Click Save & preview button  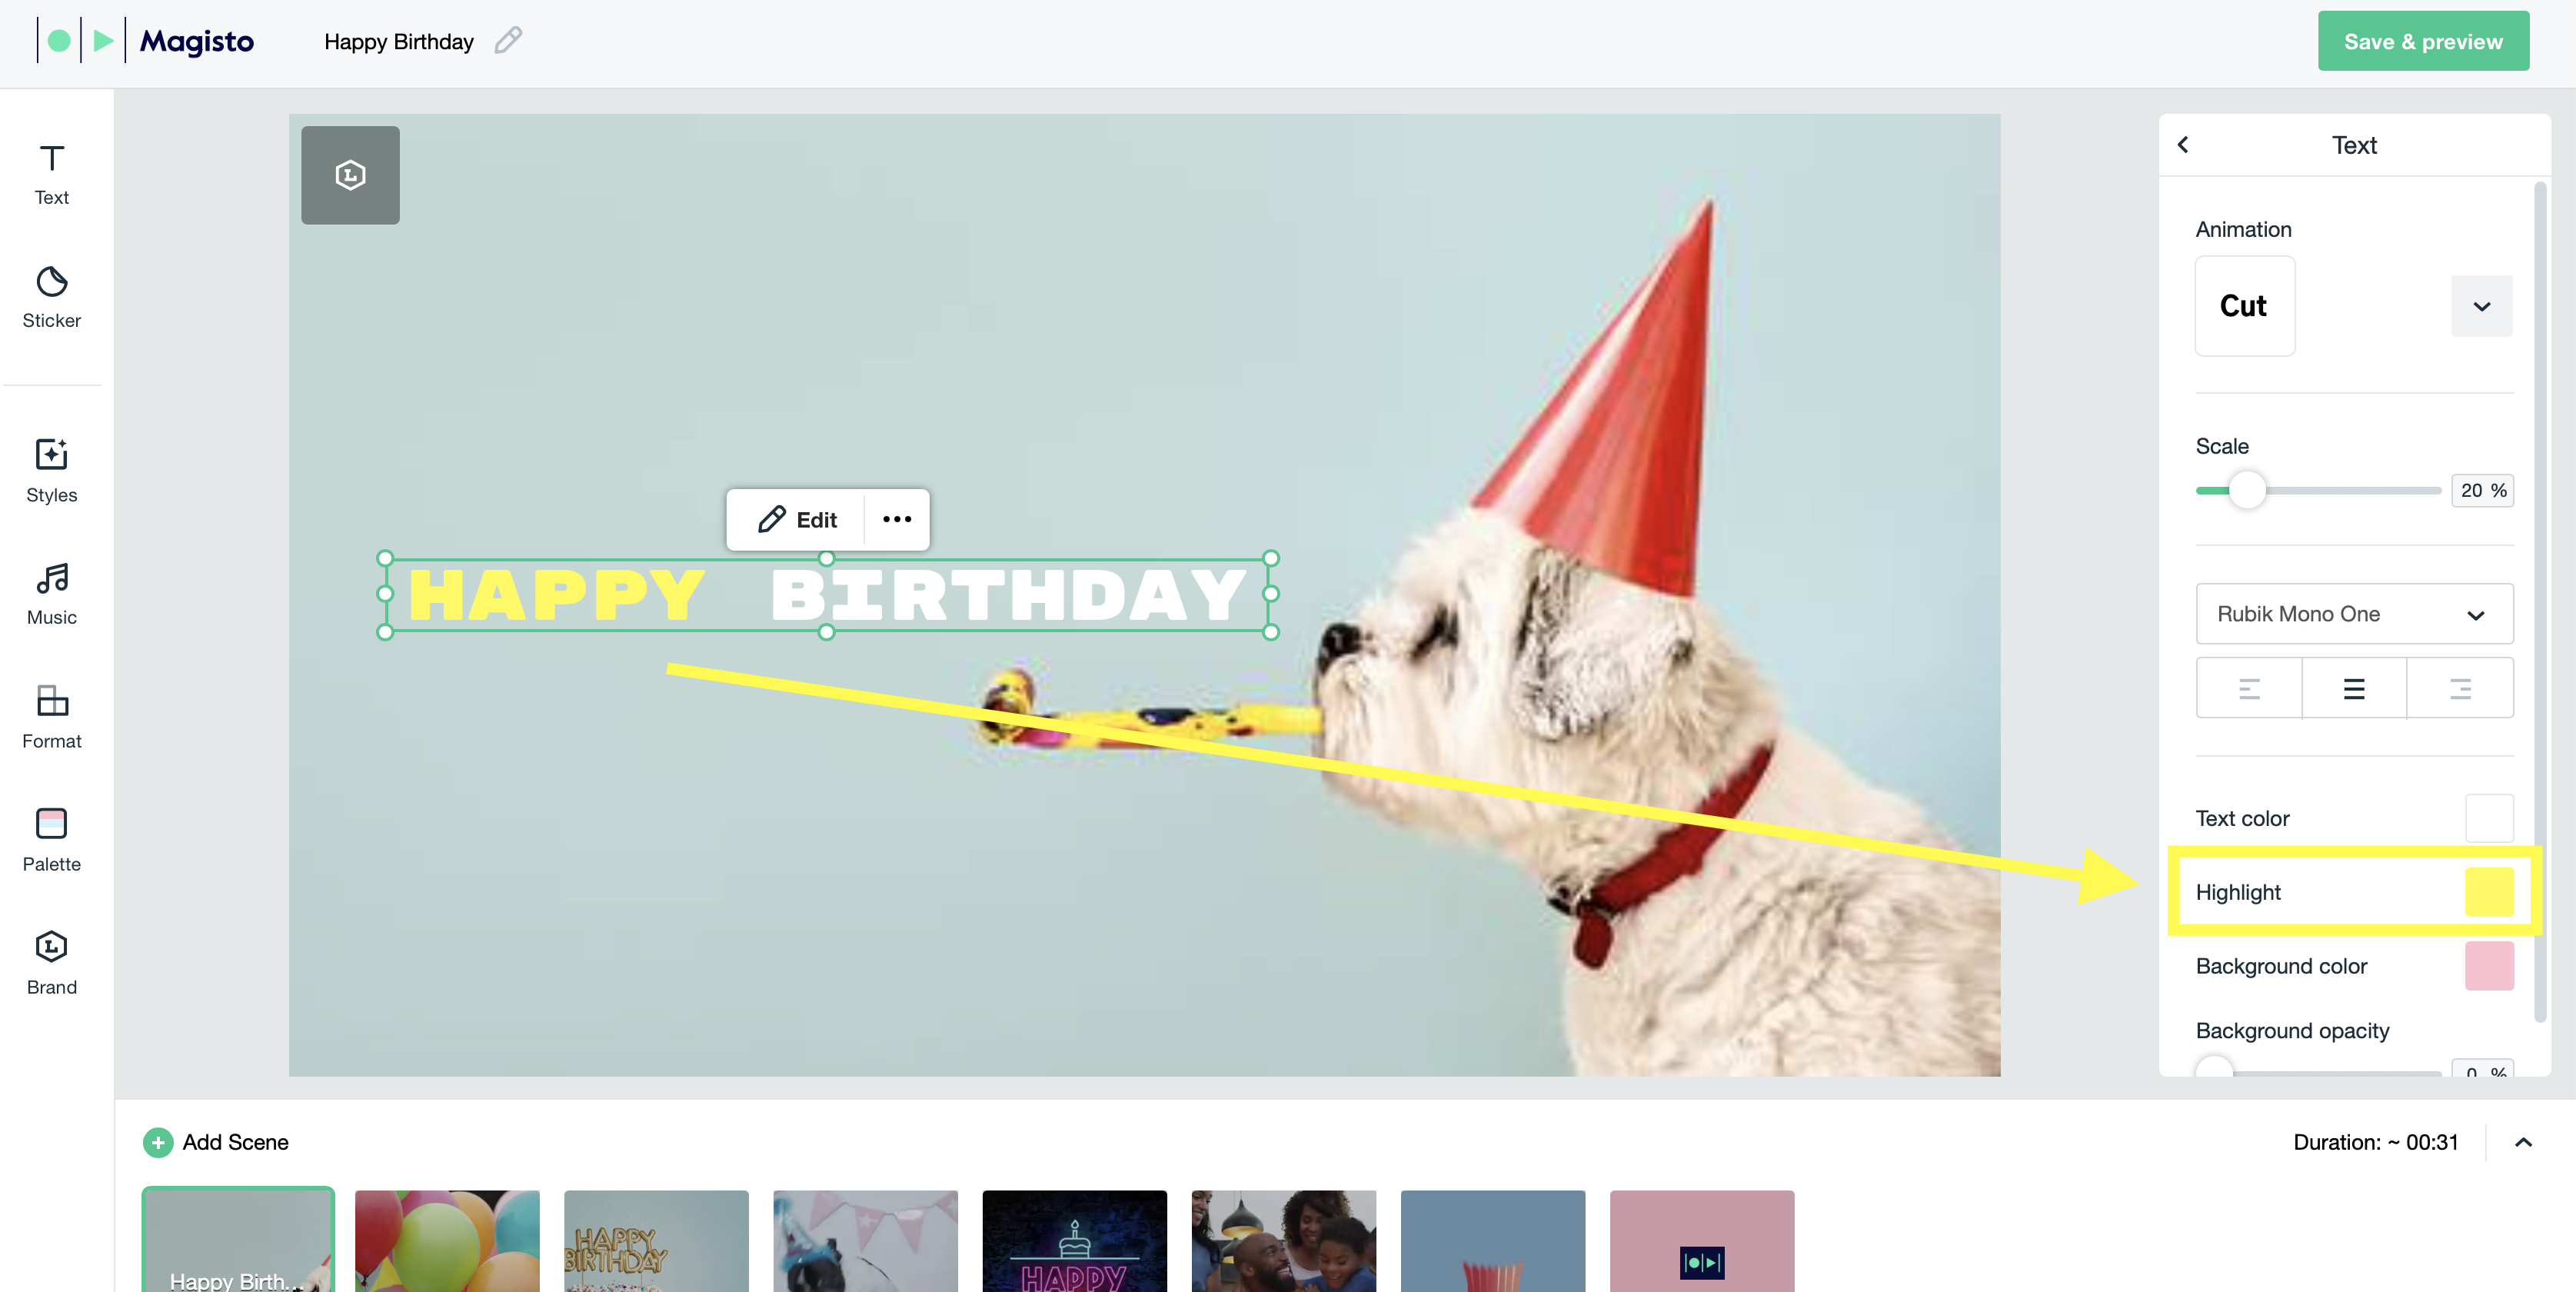pos(2423,41)
